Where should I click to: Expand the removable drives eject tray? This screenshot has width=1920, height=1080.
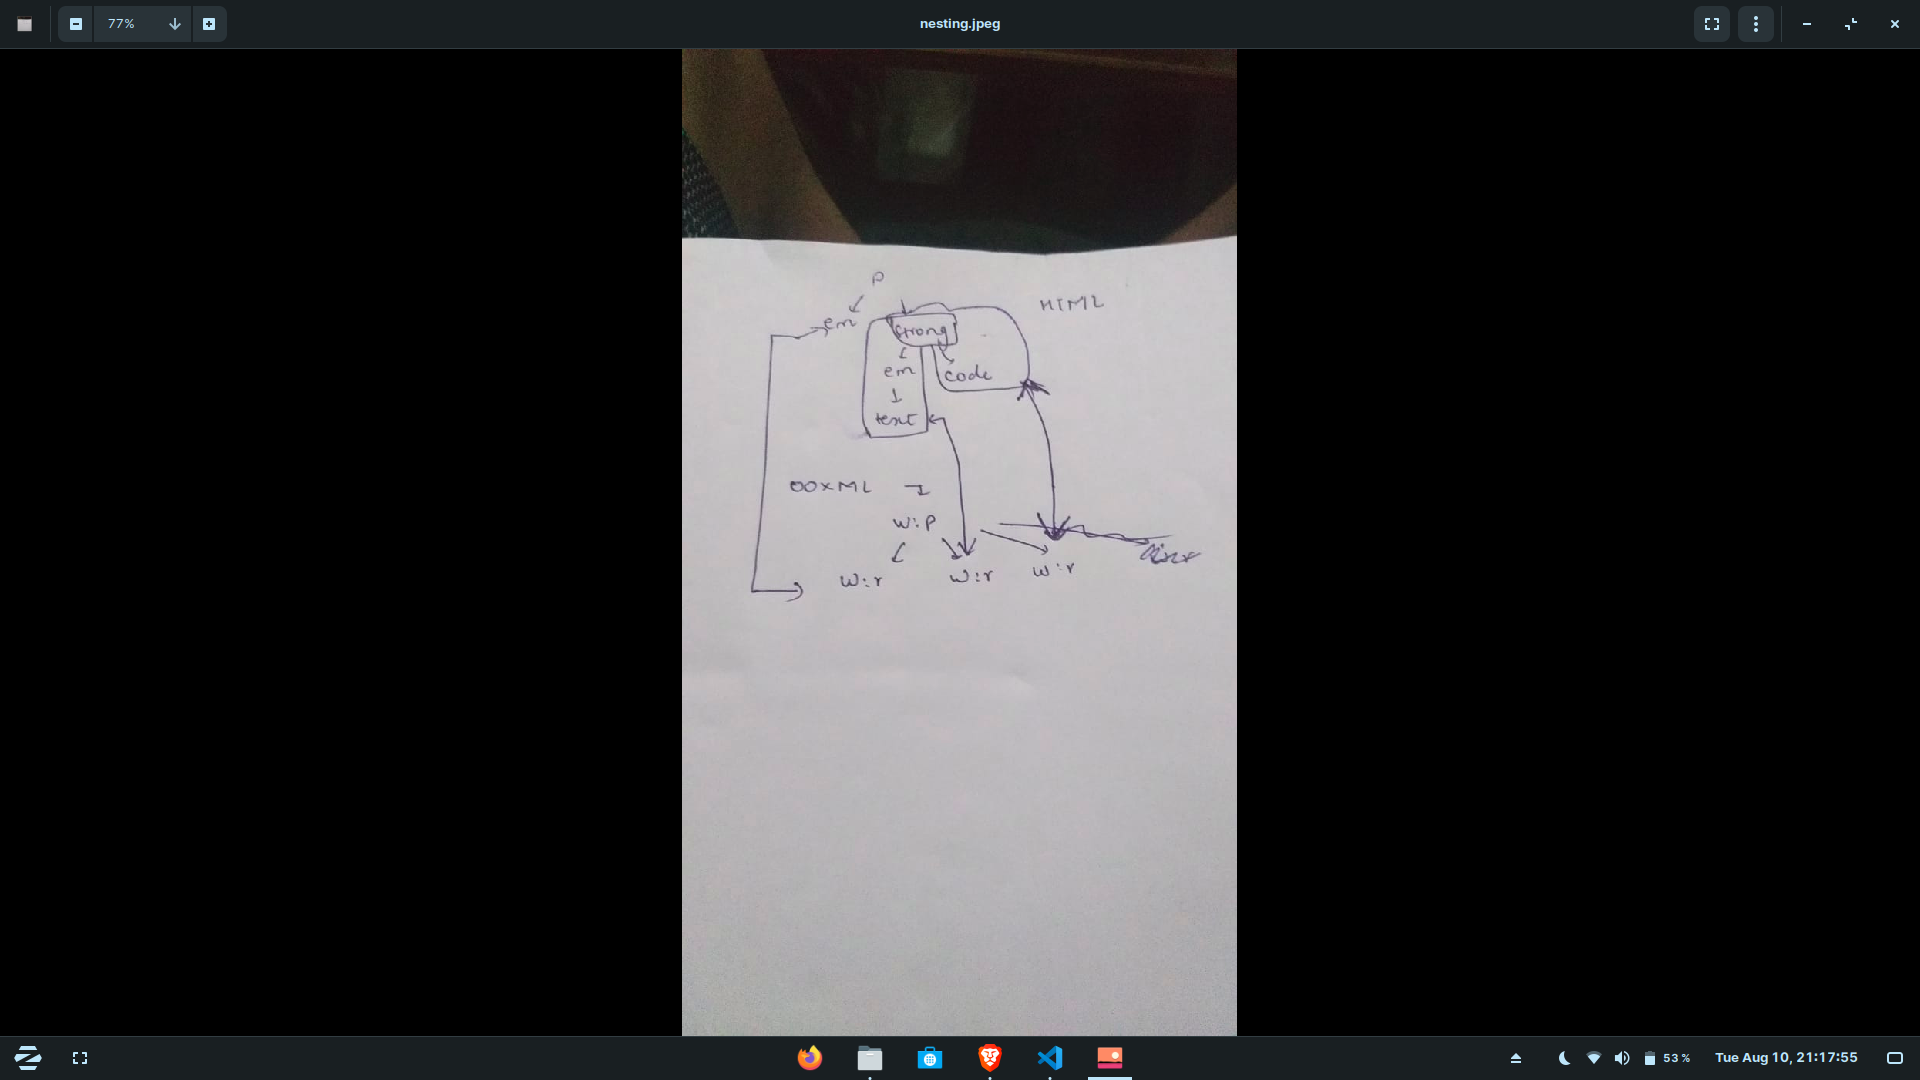tap(1516, 1058)
